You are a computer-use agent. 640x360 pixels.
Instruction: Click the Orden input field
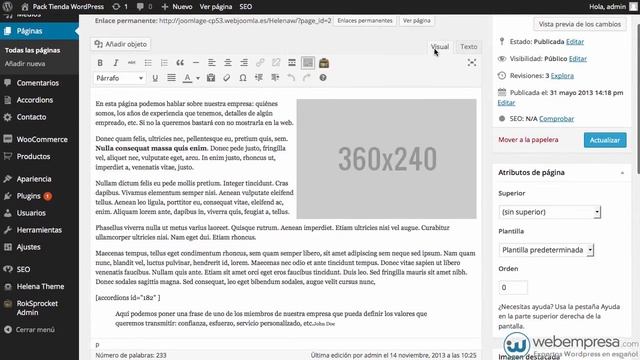coord(513,287)
